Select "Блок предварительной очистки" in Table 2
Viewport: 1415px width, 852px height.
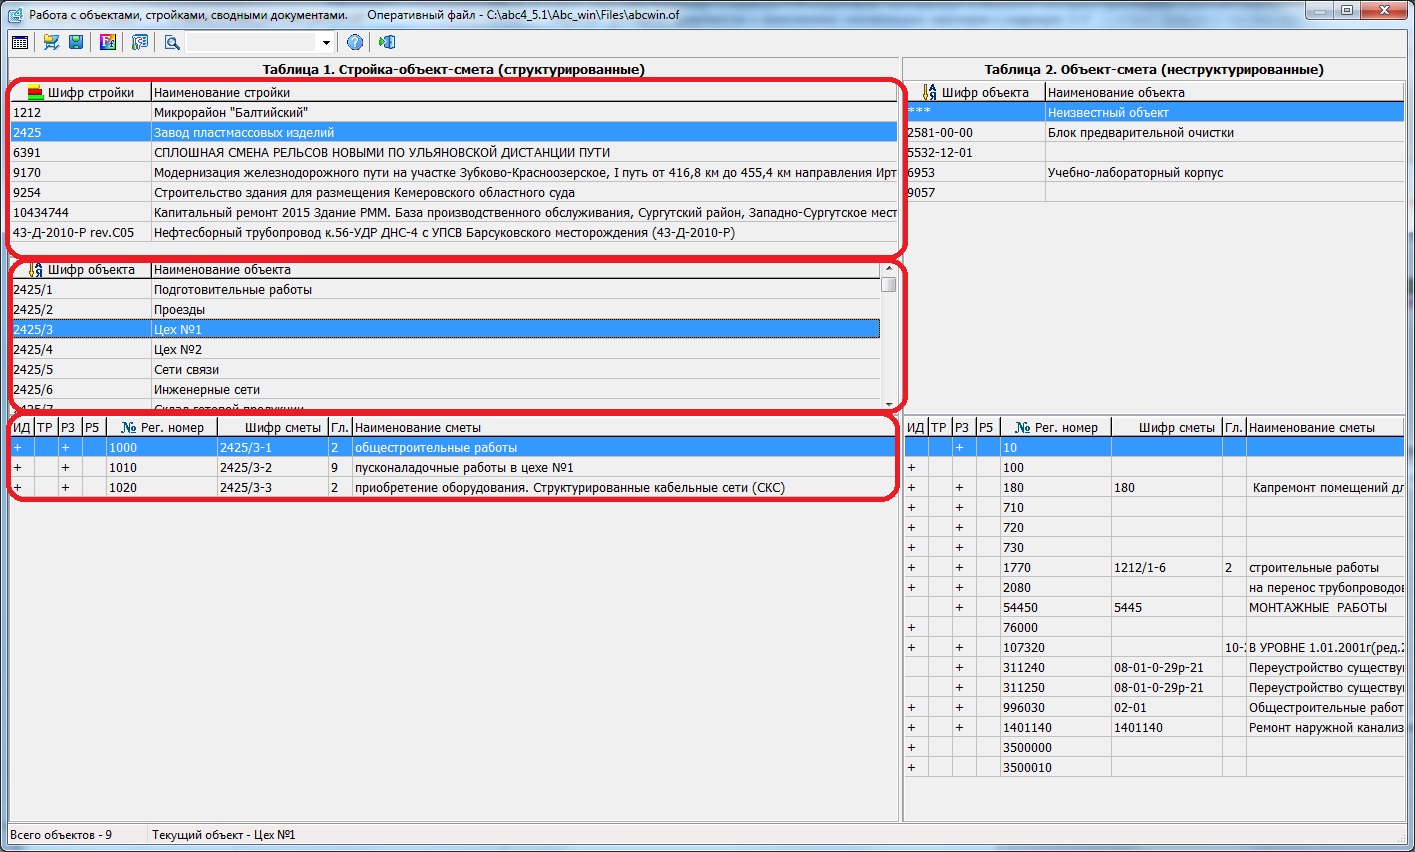click(x=1154, y=132)
